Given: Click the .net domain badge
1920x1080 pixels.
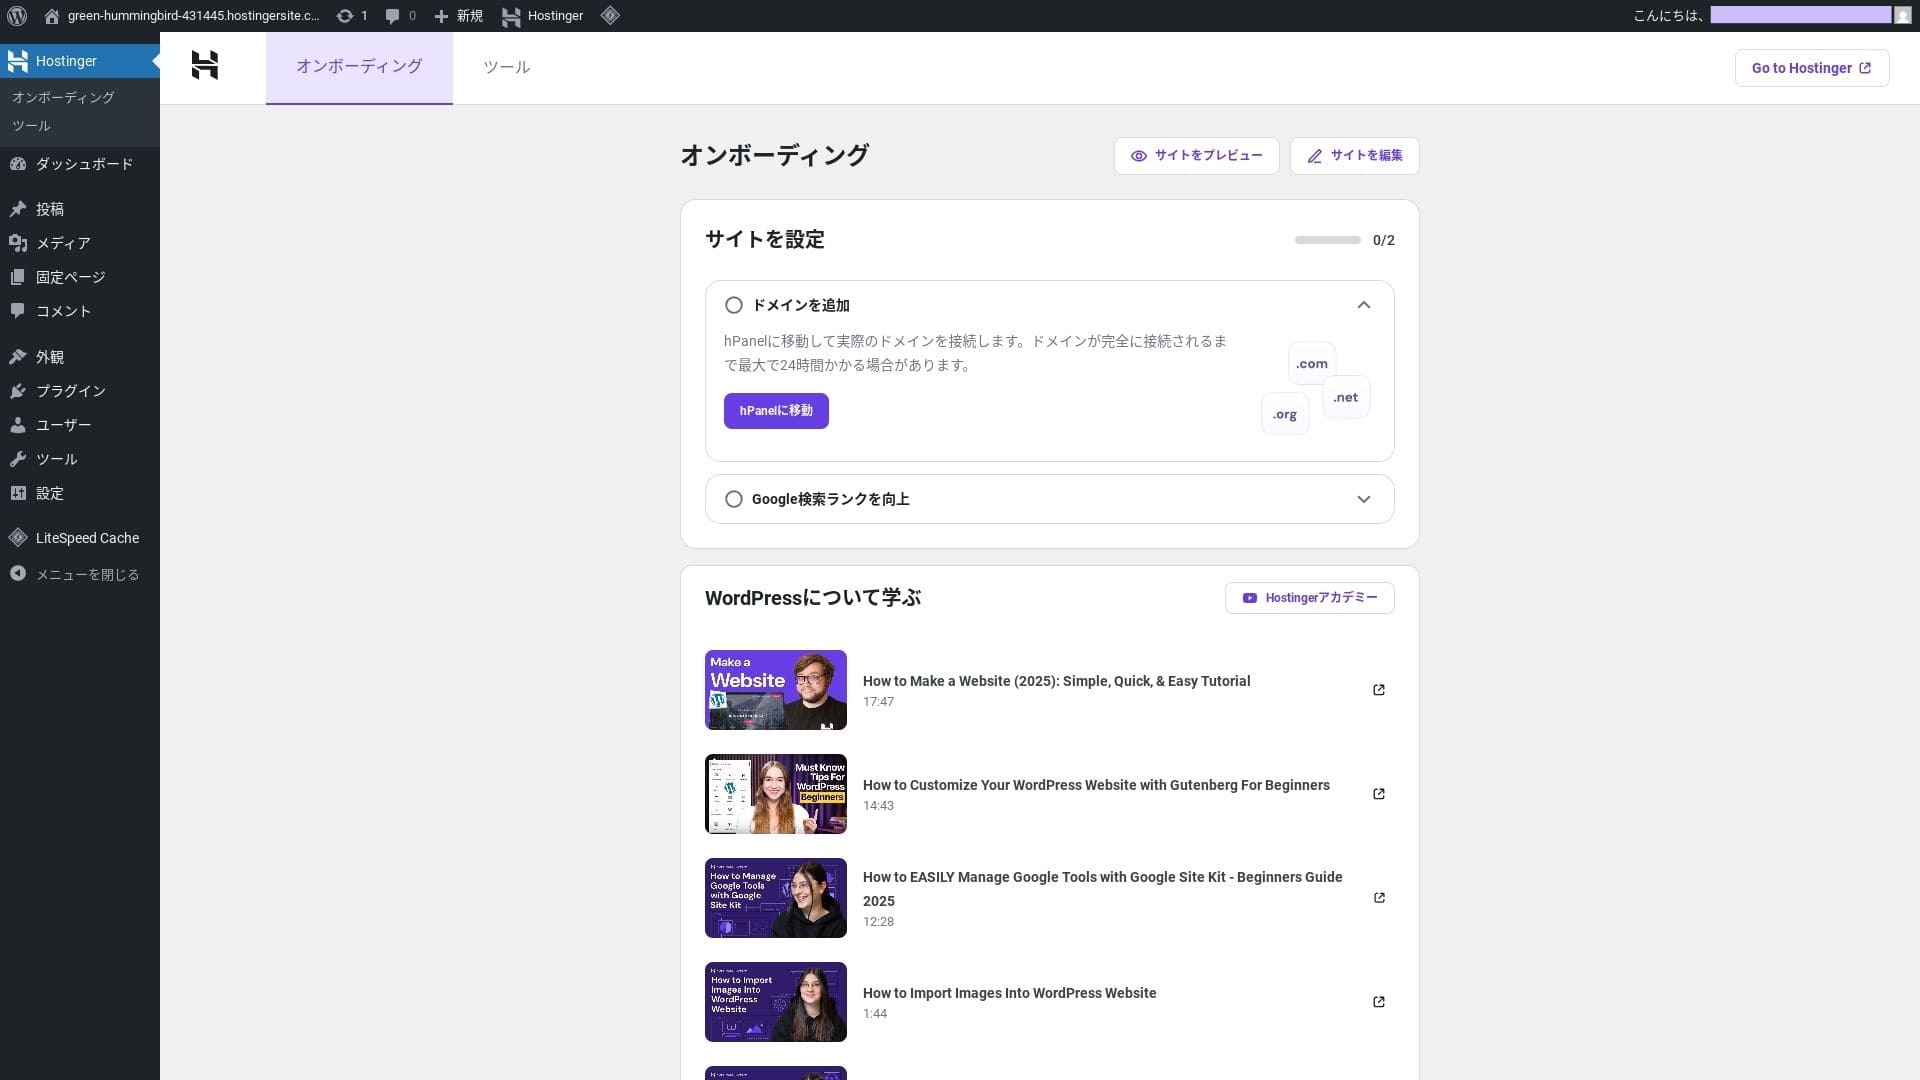Looking at the screenshot, I should [1346, 397].
